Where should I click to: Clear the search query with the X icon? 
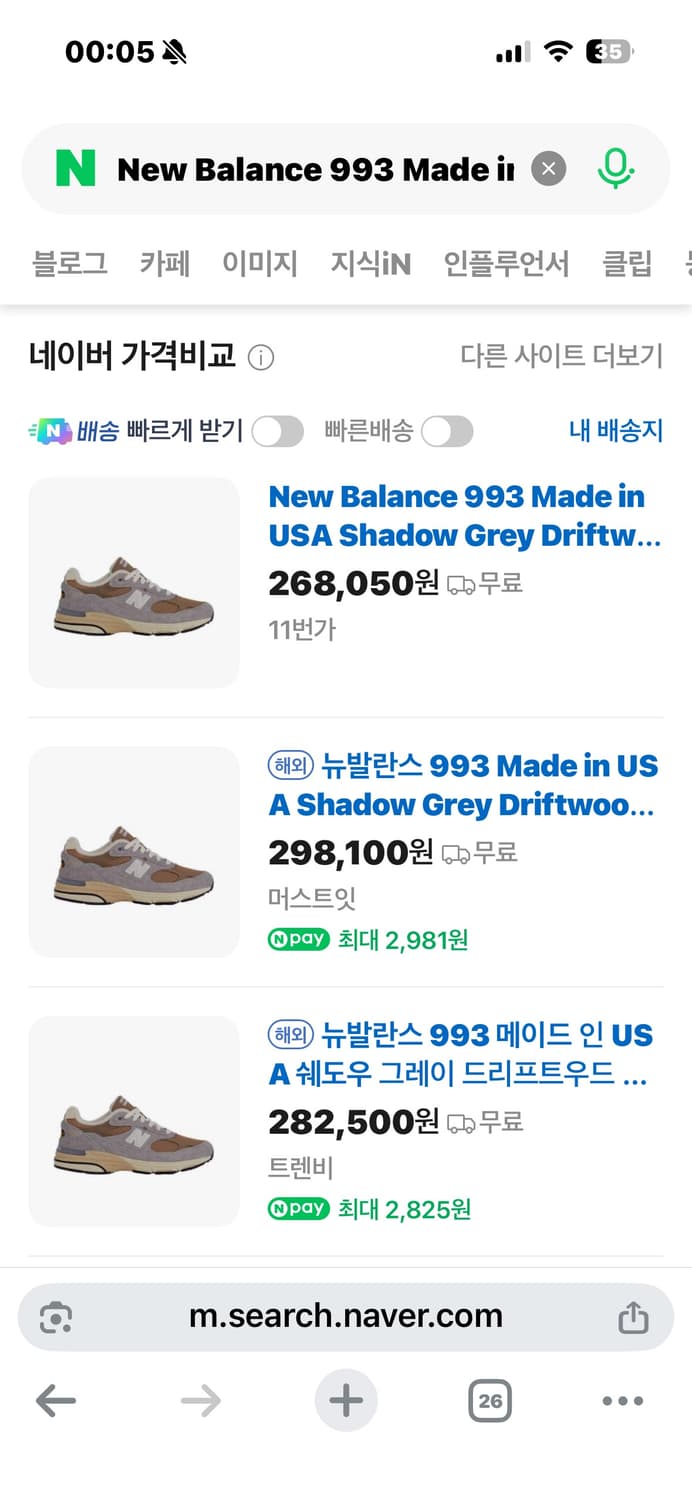click(548, 168)
